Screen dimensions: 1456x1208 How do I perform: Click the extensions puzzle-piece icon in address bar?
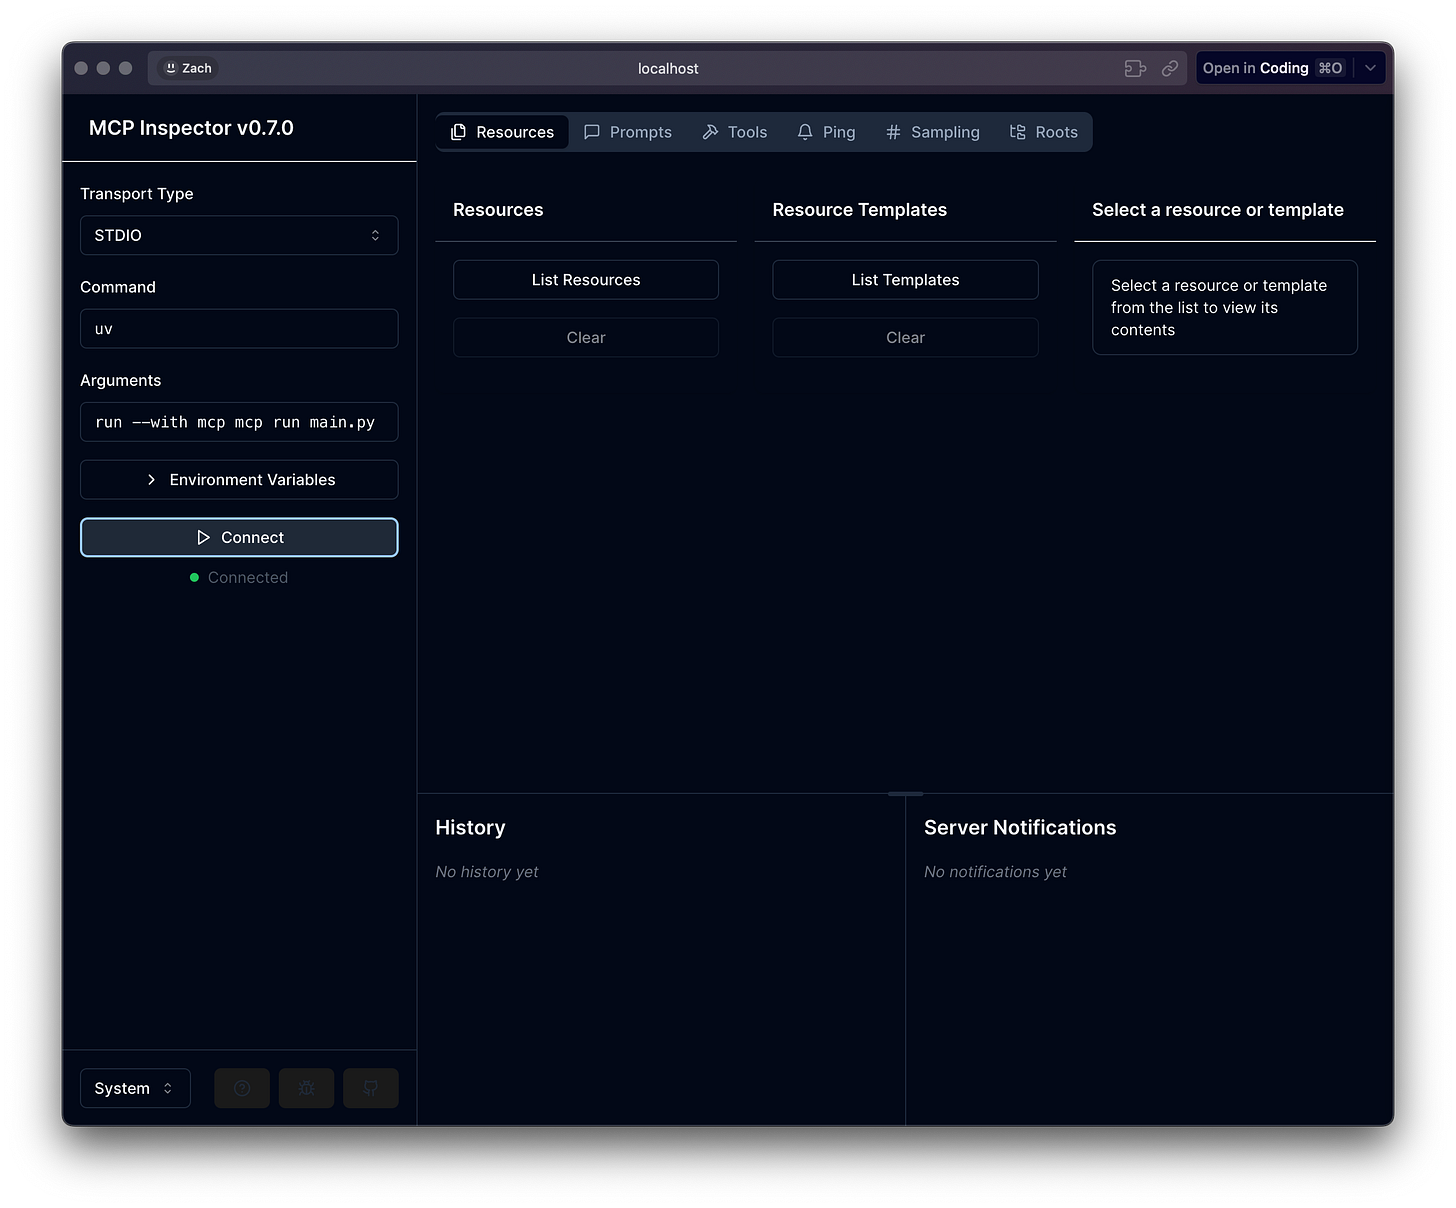click(x=1135, y=68)
